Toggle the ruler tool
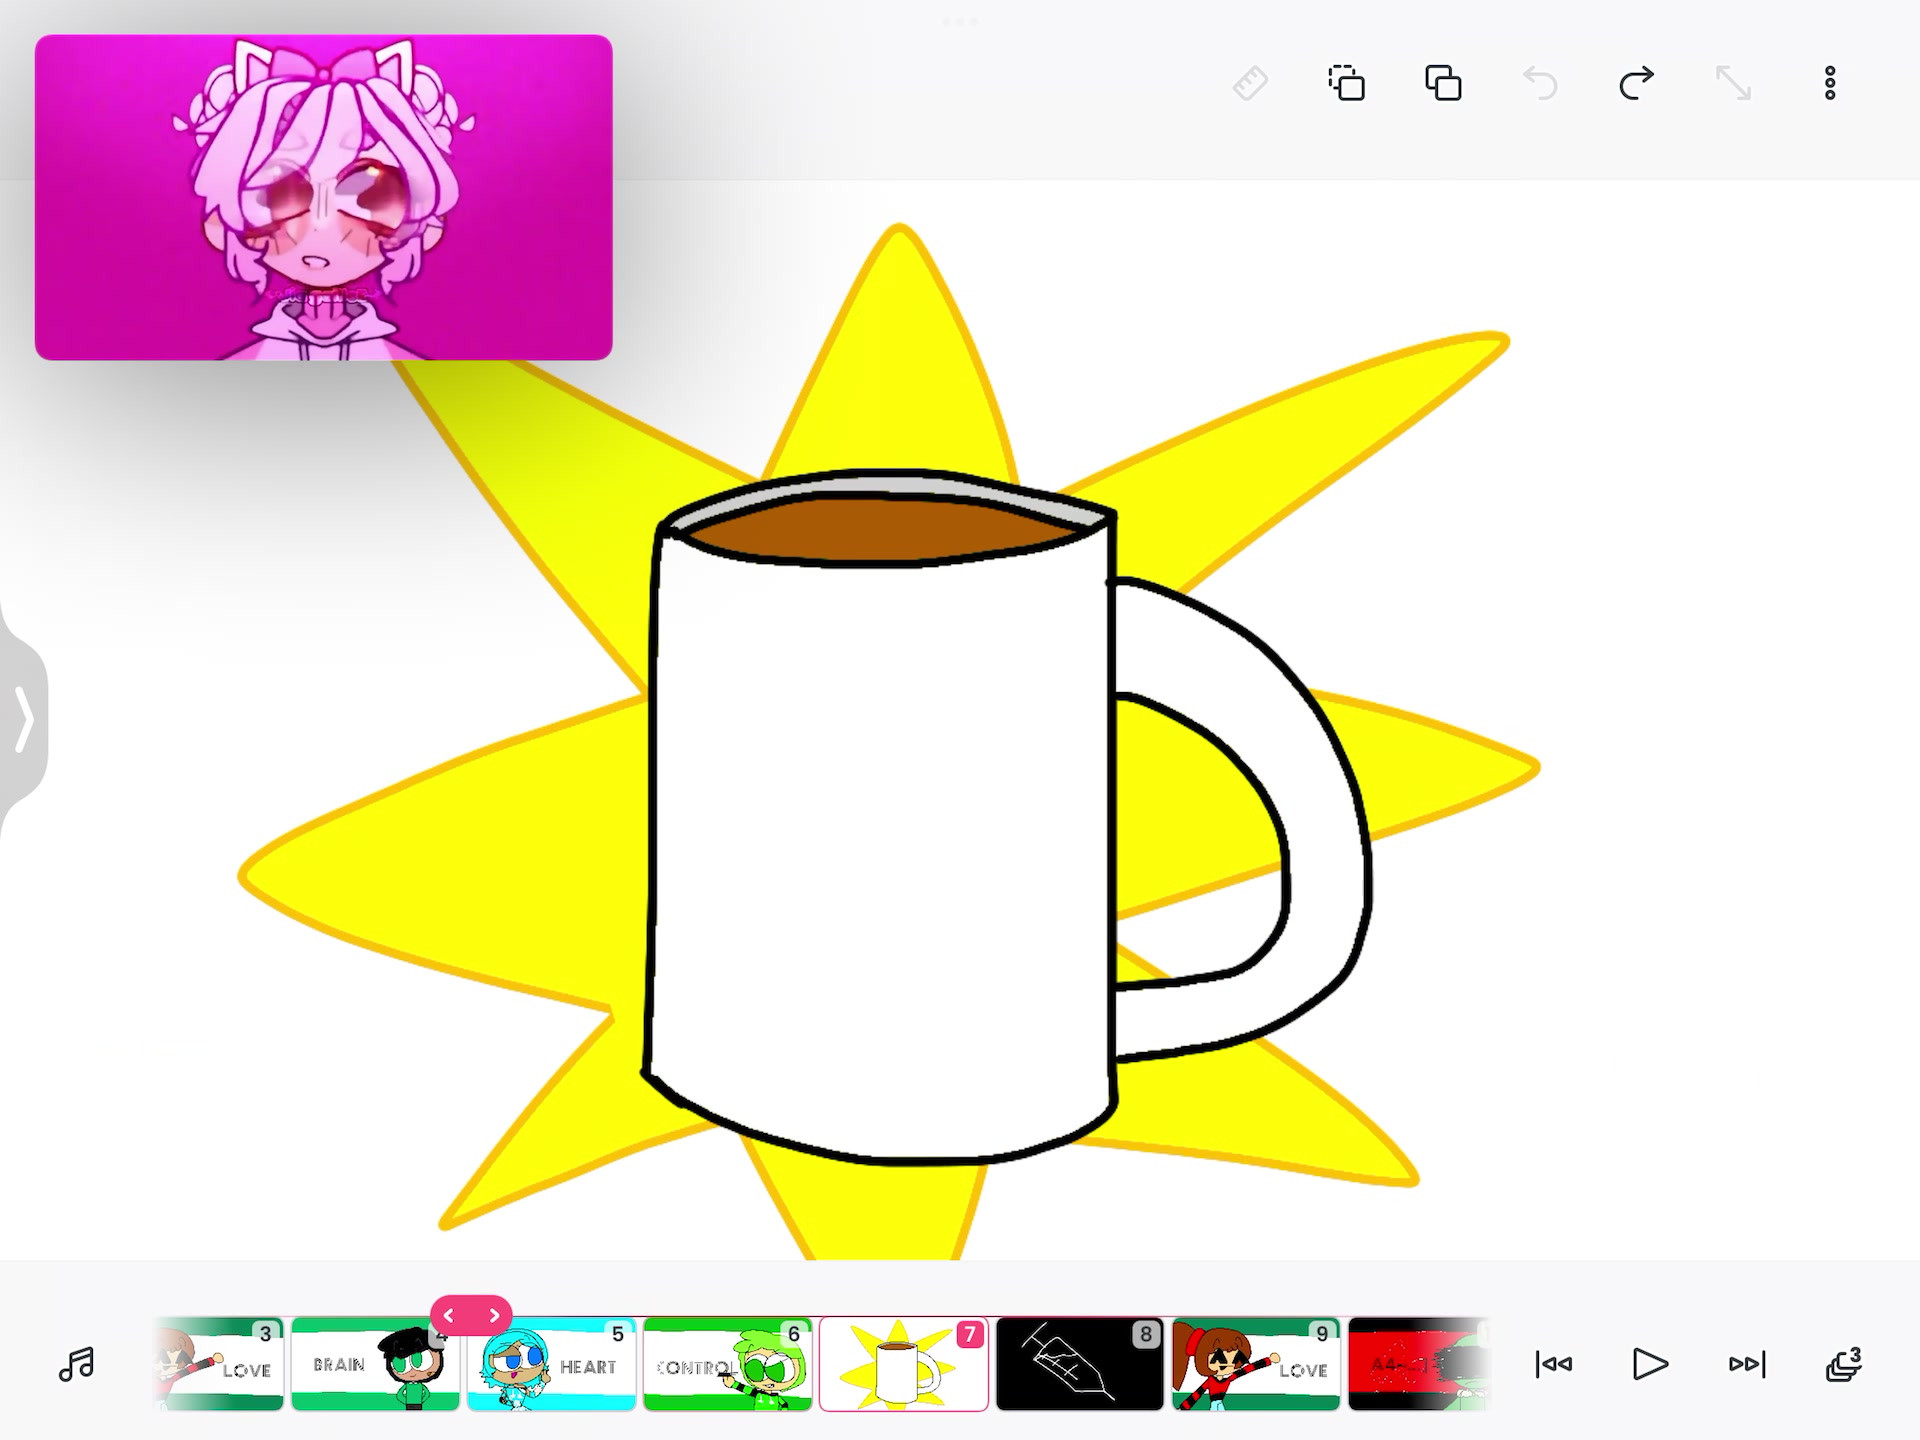 1250,83
